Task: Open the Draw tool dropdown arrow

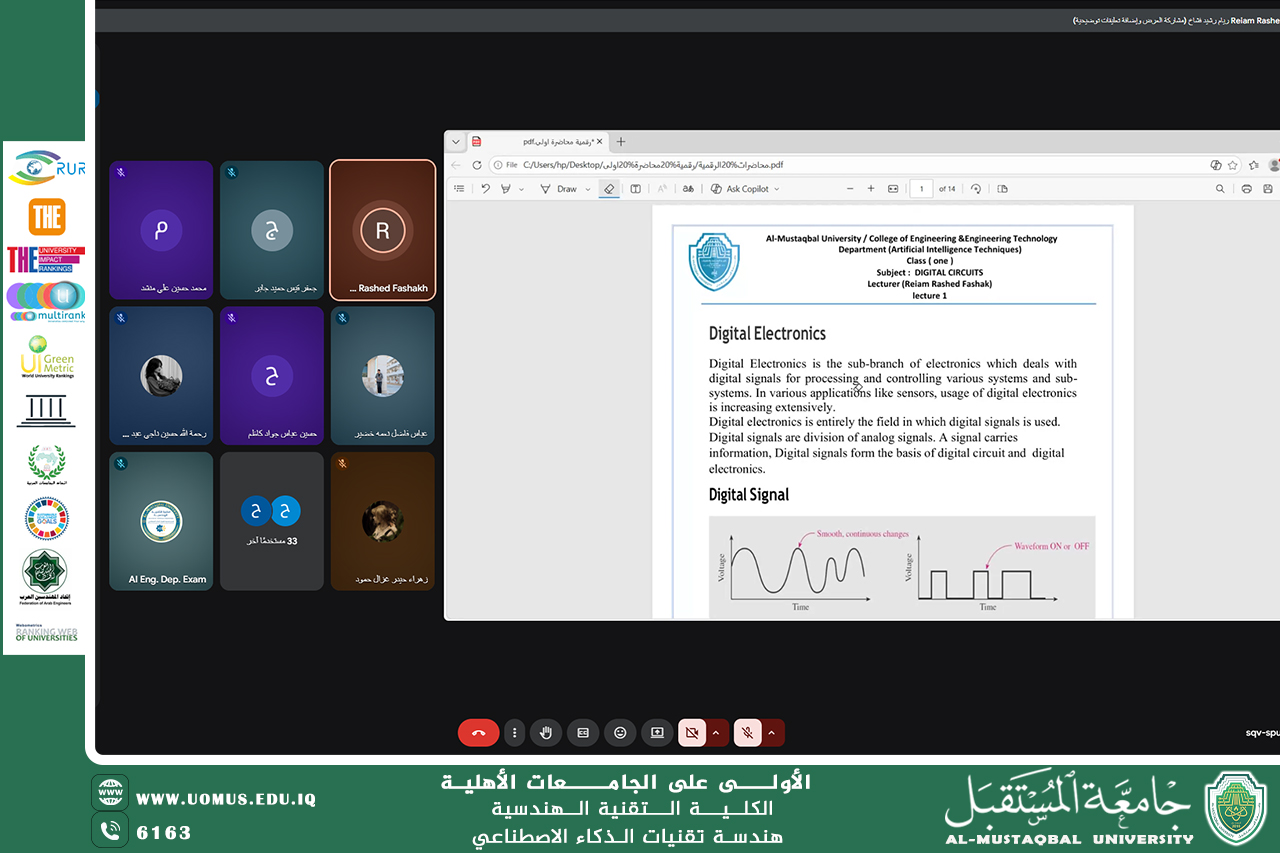Action: (x=587, y=189)
